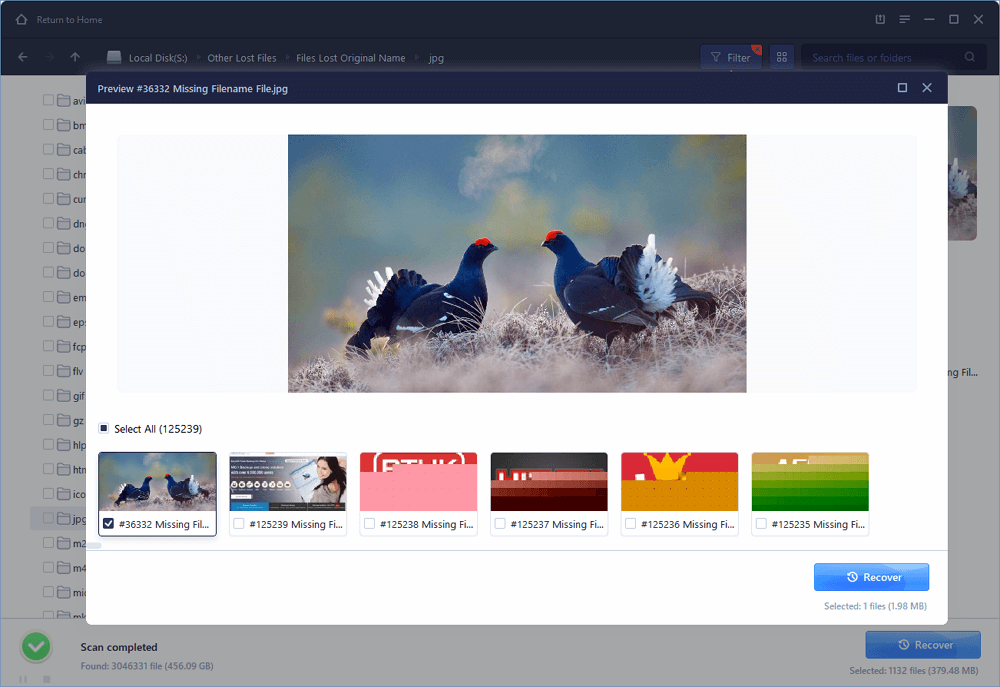
Task: Open the Filter dropdown
Action: point(729,57)
